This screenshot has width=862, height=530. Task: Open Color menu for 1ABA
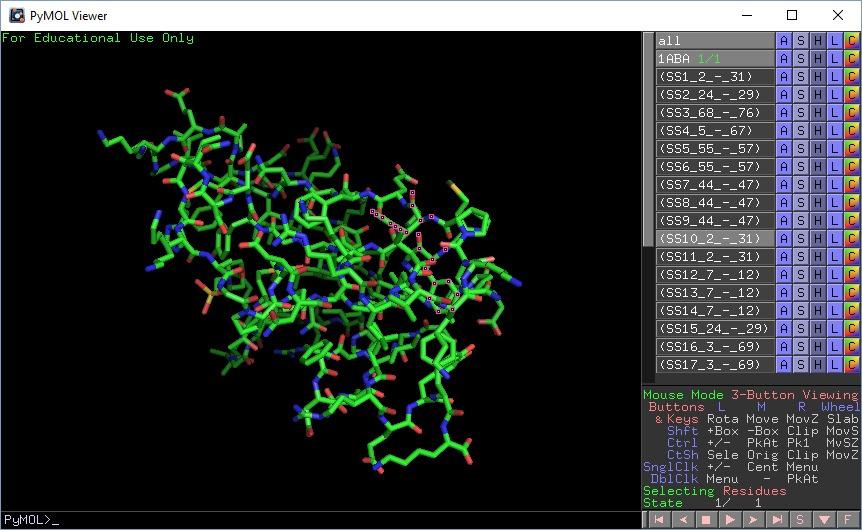(x=852, y=58)
